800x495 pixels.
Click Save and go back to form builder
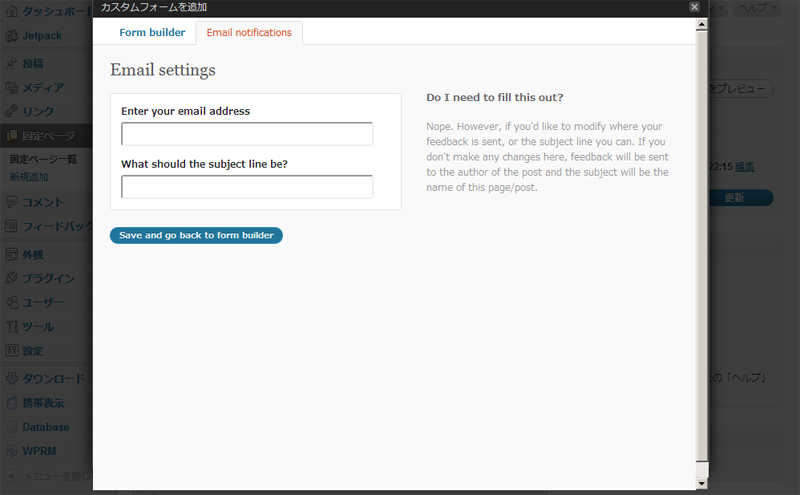pos(196,235)
